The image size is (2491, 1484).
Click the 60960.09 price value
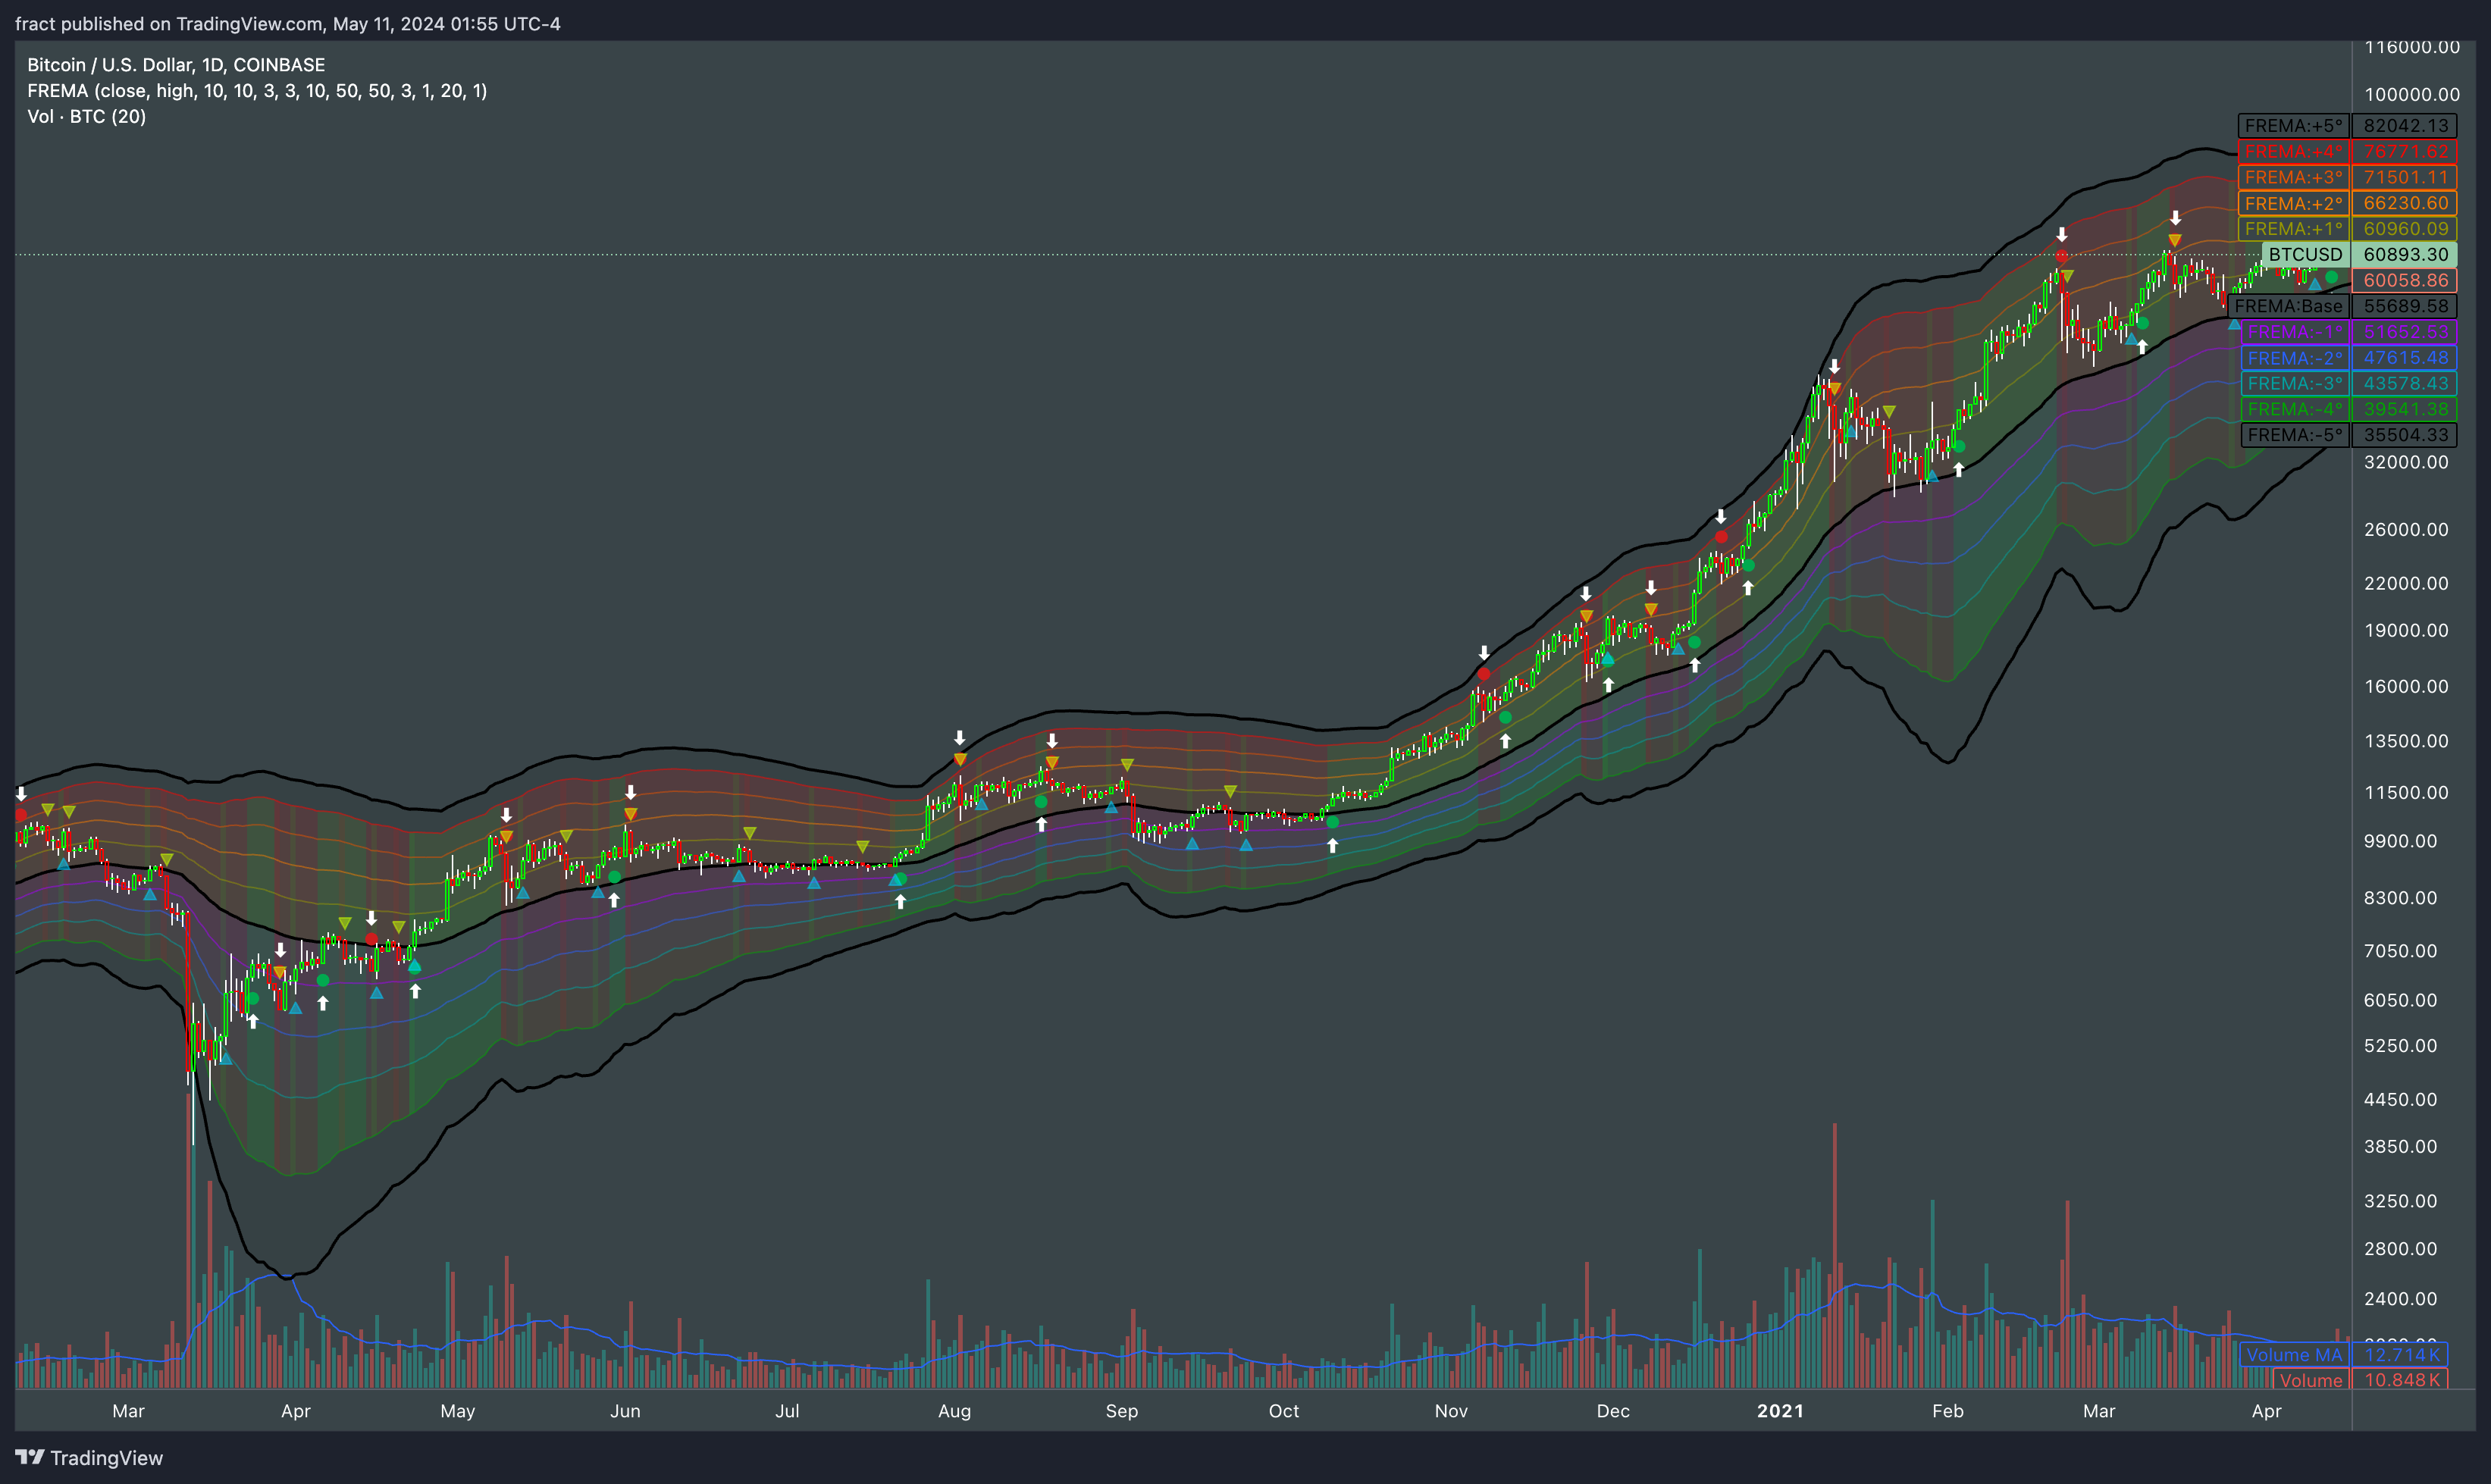tap(2404, 229)
